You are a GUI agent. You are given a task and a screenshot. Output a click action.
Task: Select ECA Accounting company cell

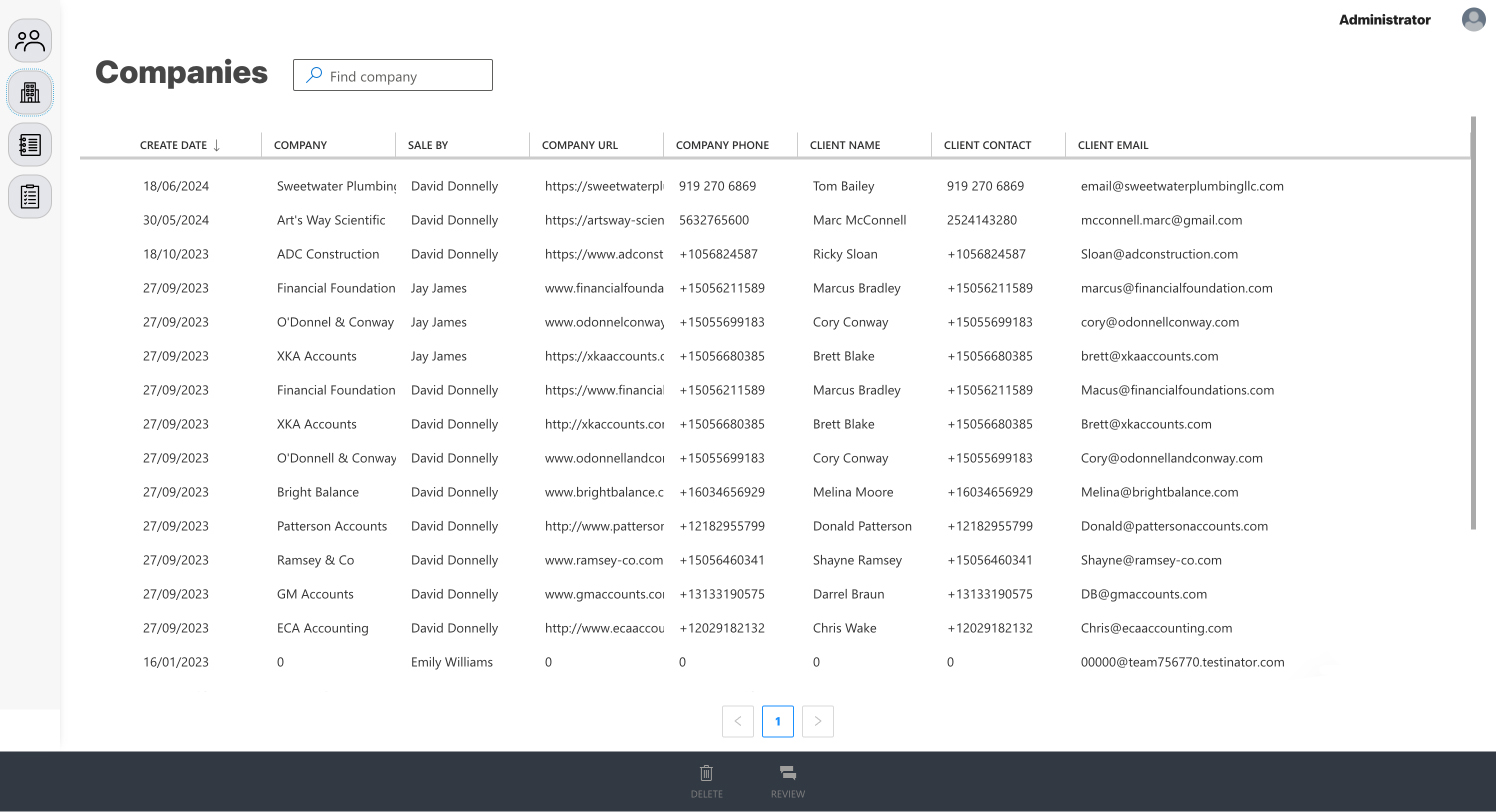click(x=322, y=628)
